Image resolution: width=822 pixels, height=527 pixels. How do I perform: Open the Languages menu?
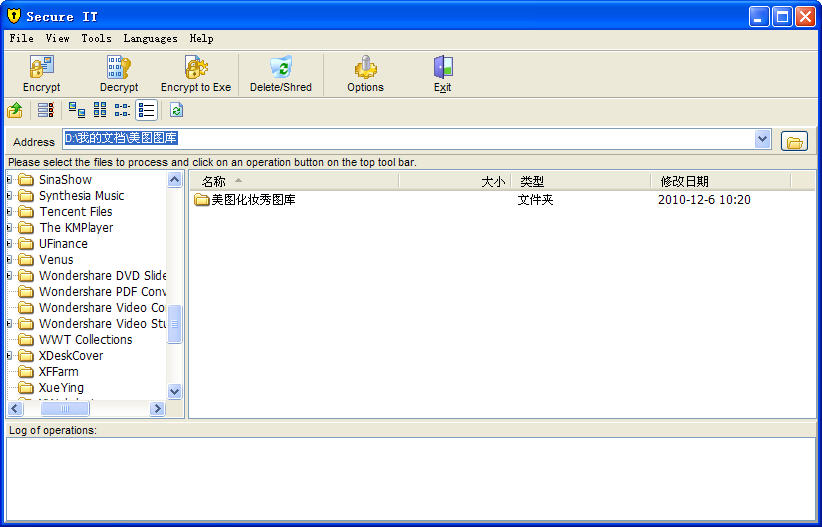click(x=150, y=38)
